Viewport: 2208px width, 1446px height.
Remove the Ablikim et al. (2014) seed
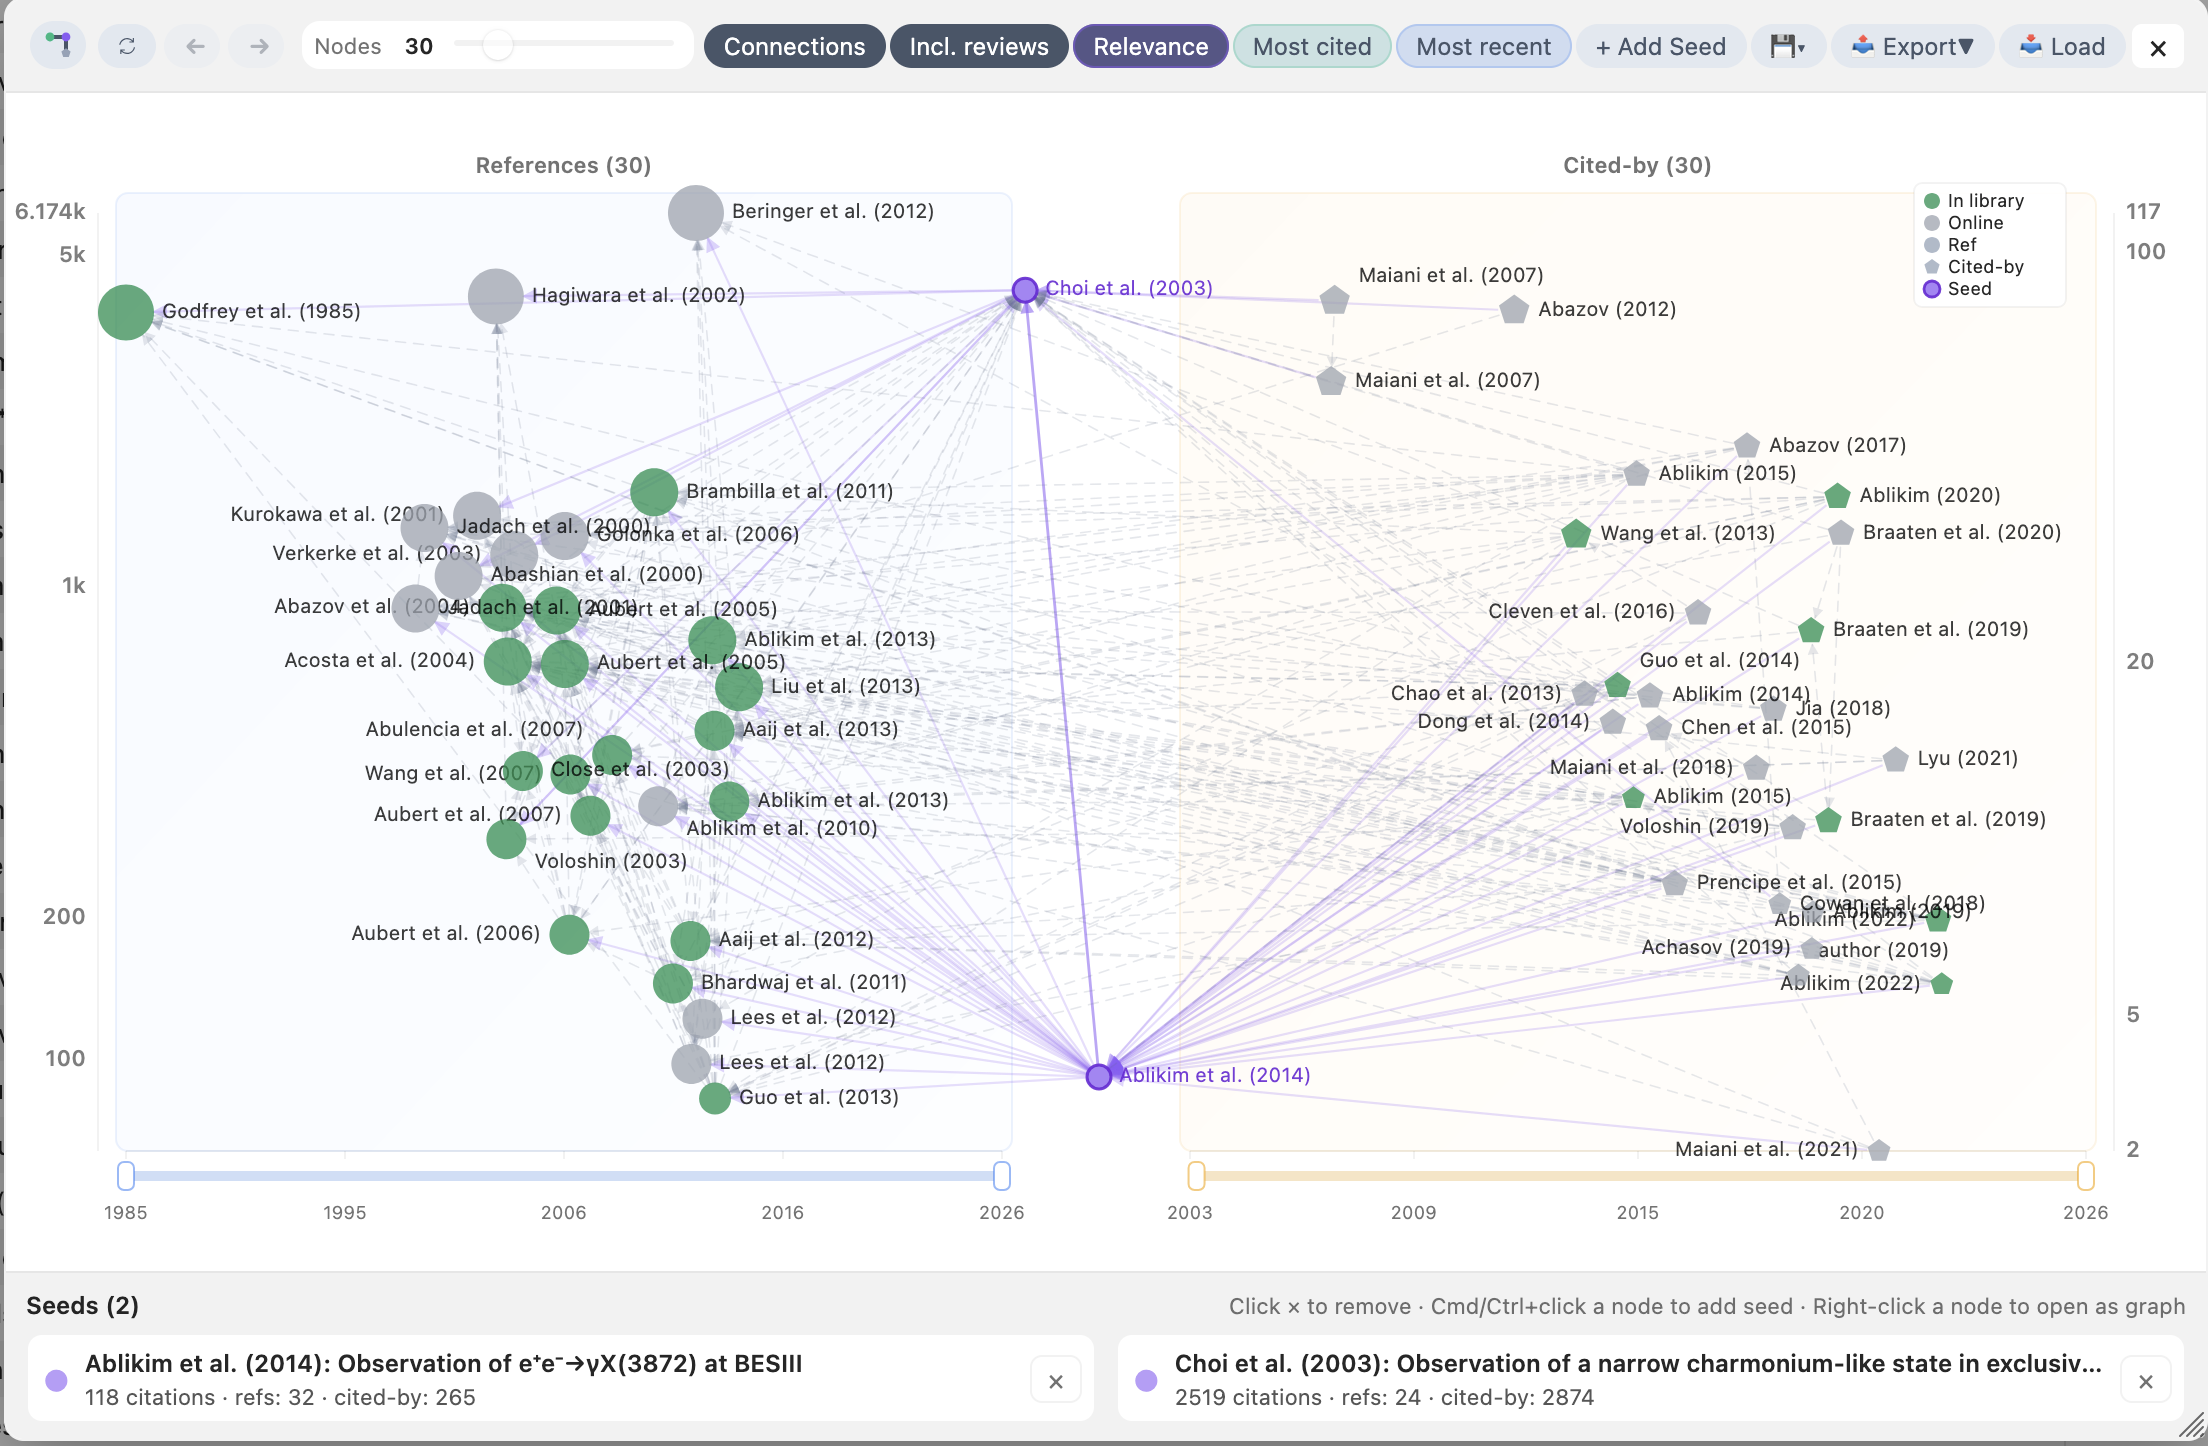click(x=1056, y=1381)
